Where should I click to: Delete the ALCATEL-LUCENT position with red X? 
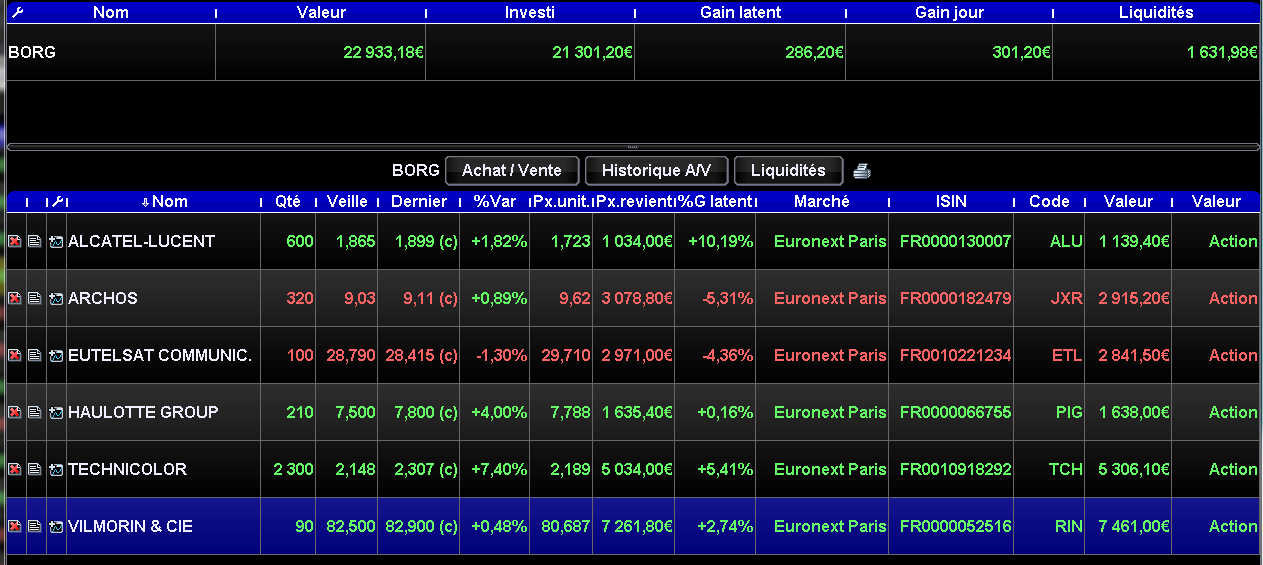coord(15,242)
